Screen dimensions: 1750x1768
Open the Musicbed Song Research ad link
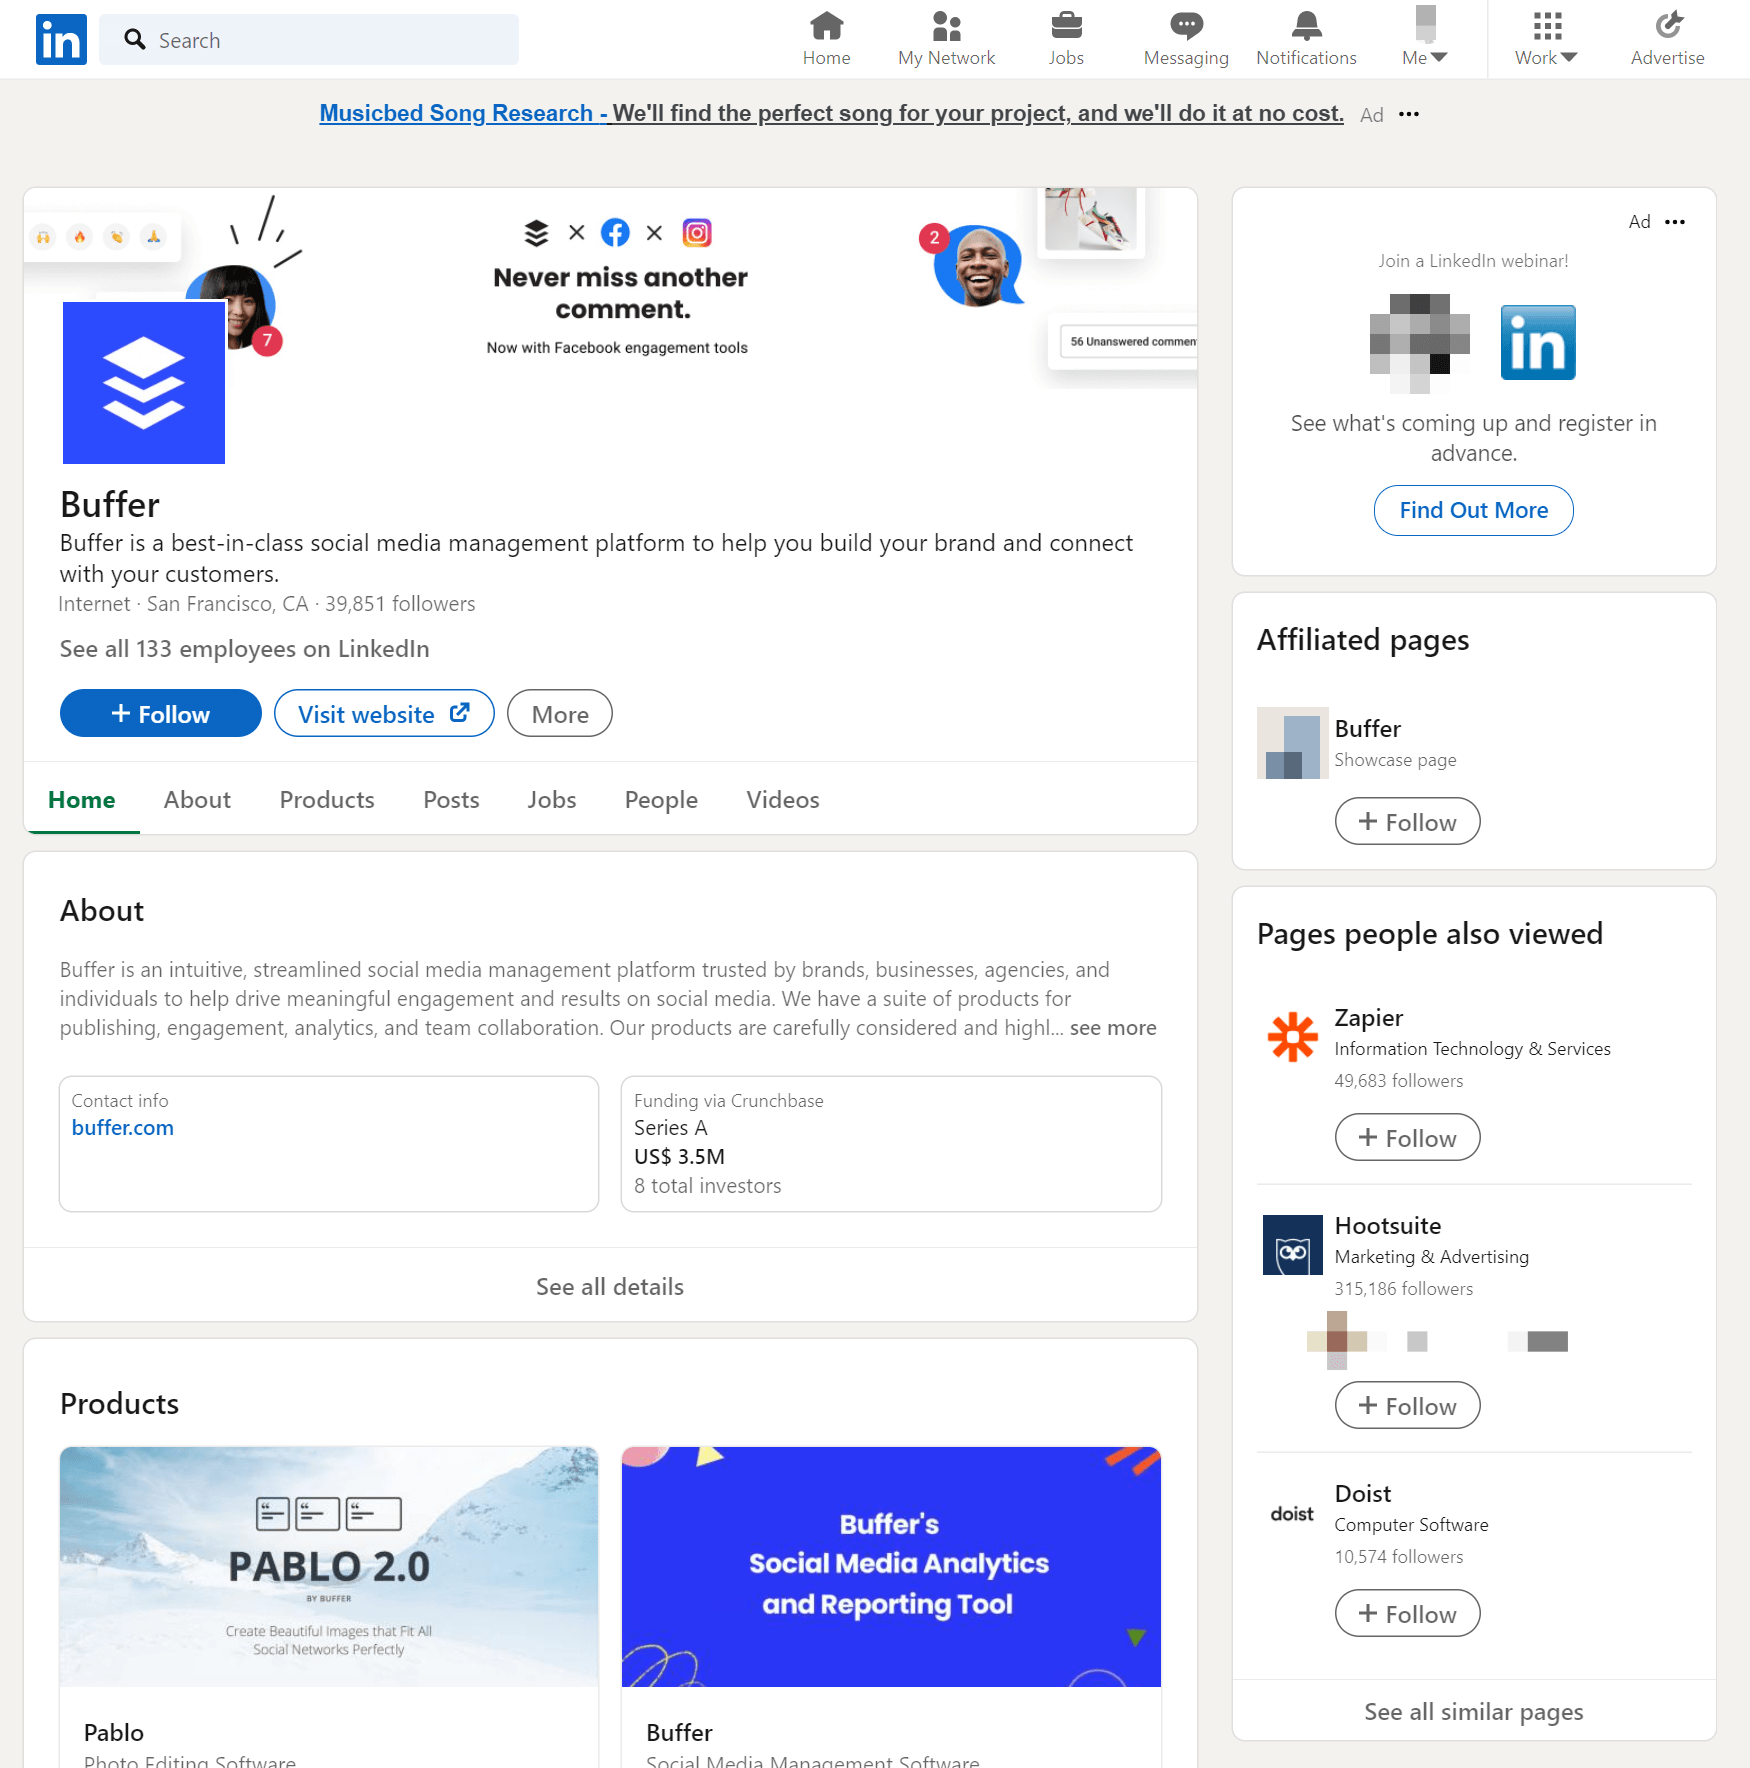831,113
